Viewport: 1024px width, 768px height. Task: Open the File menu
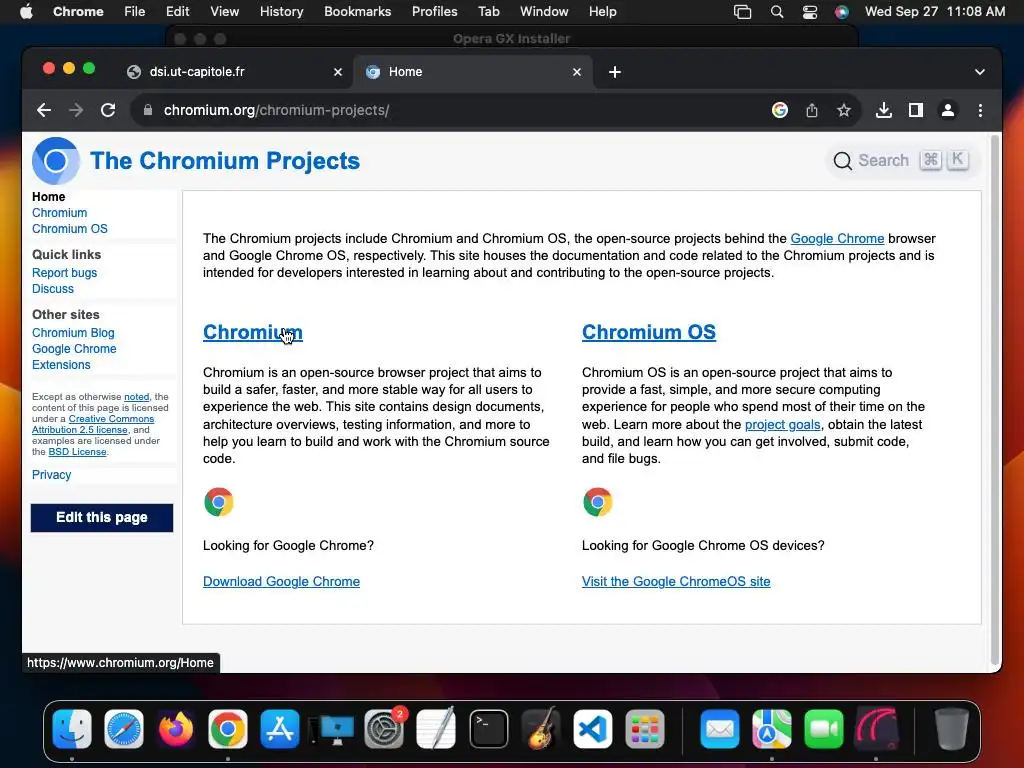click(135, 12)
